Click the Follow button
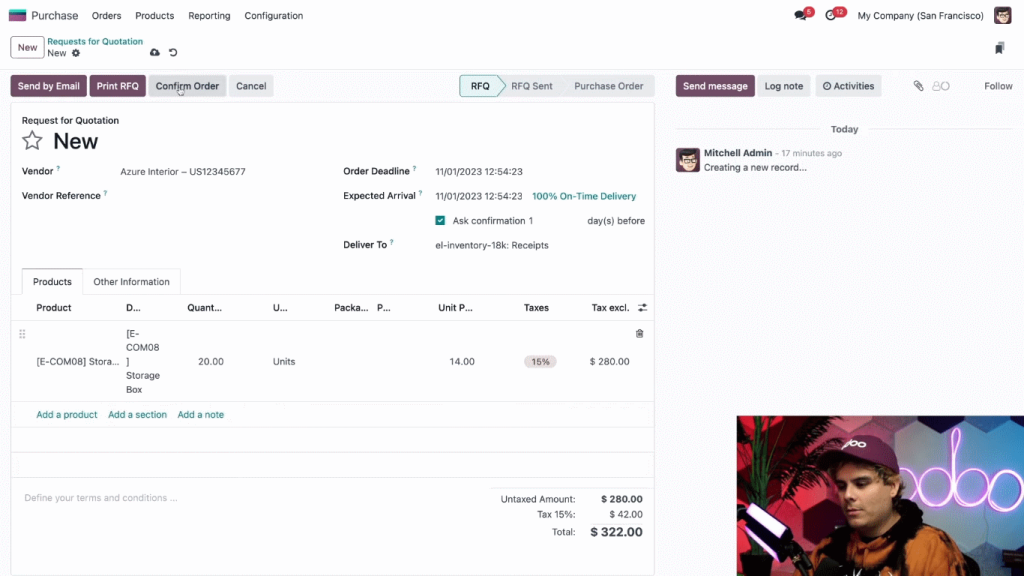 (x=998, y=86)
